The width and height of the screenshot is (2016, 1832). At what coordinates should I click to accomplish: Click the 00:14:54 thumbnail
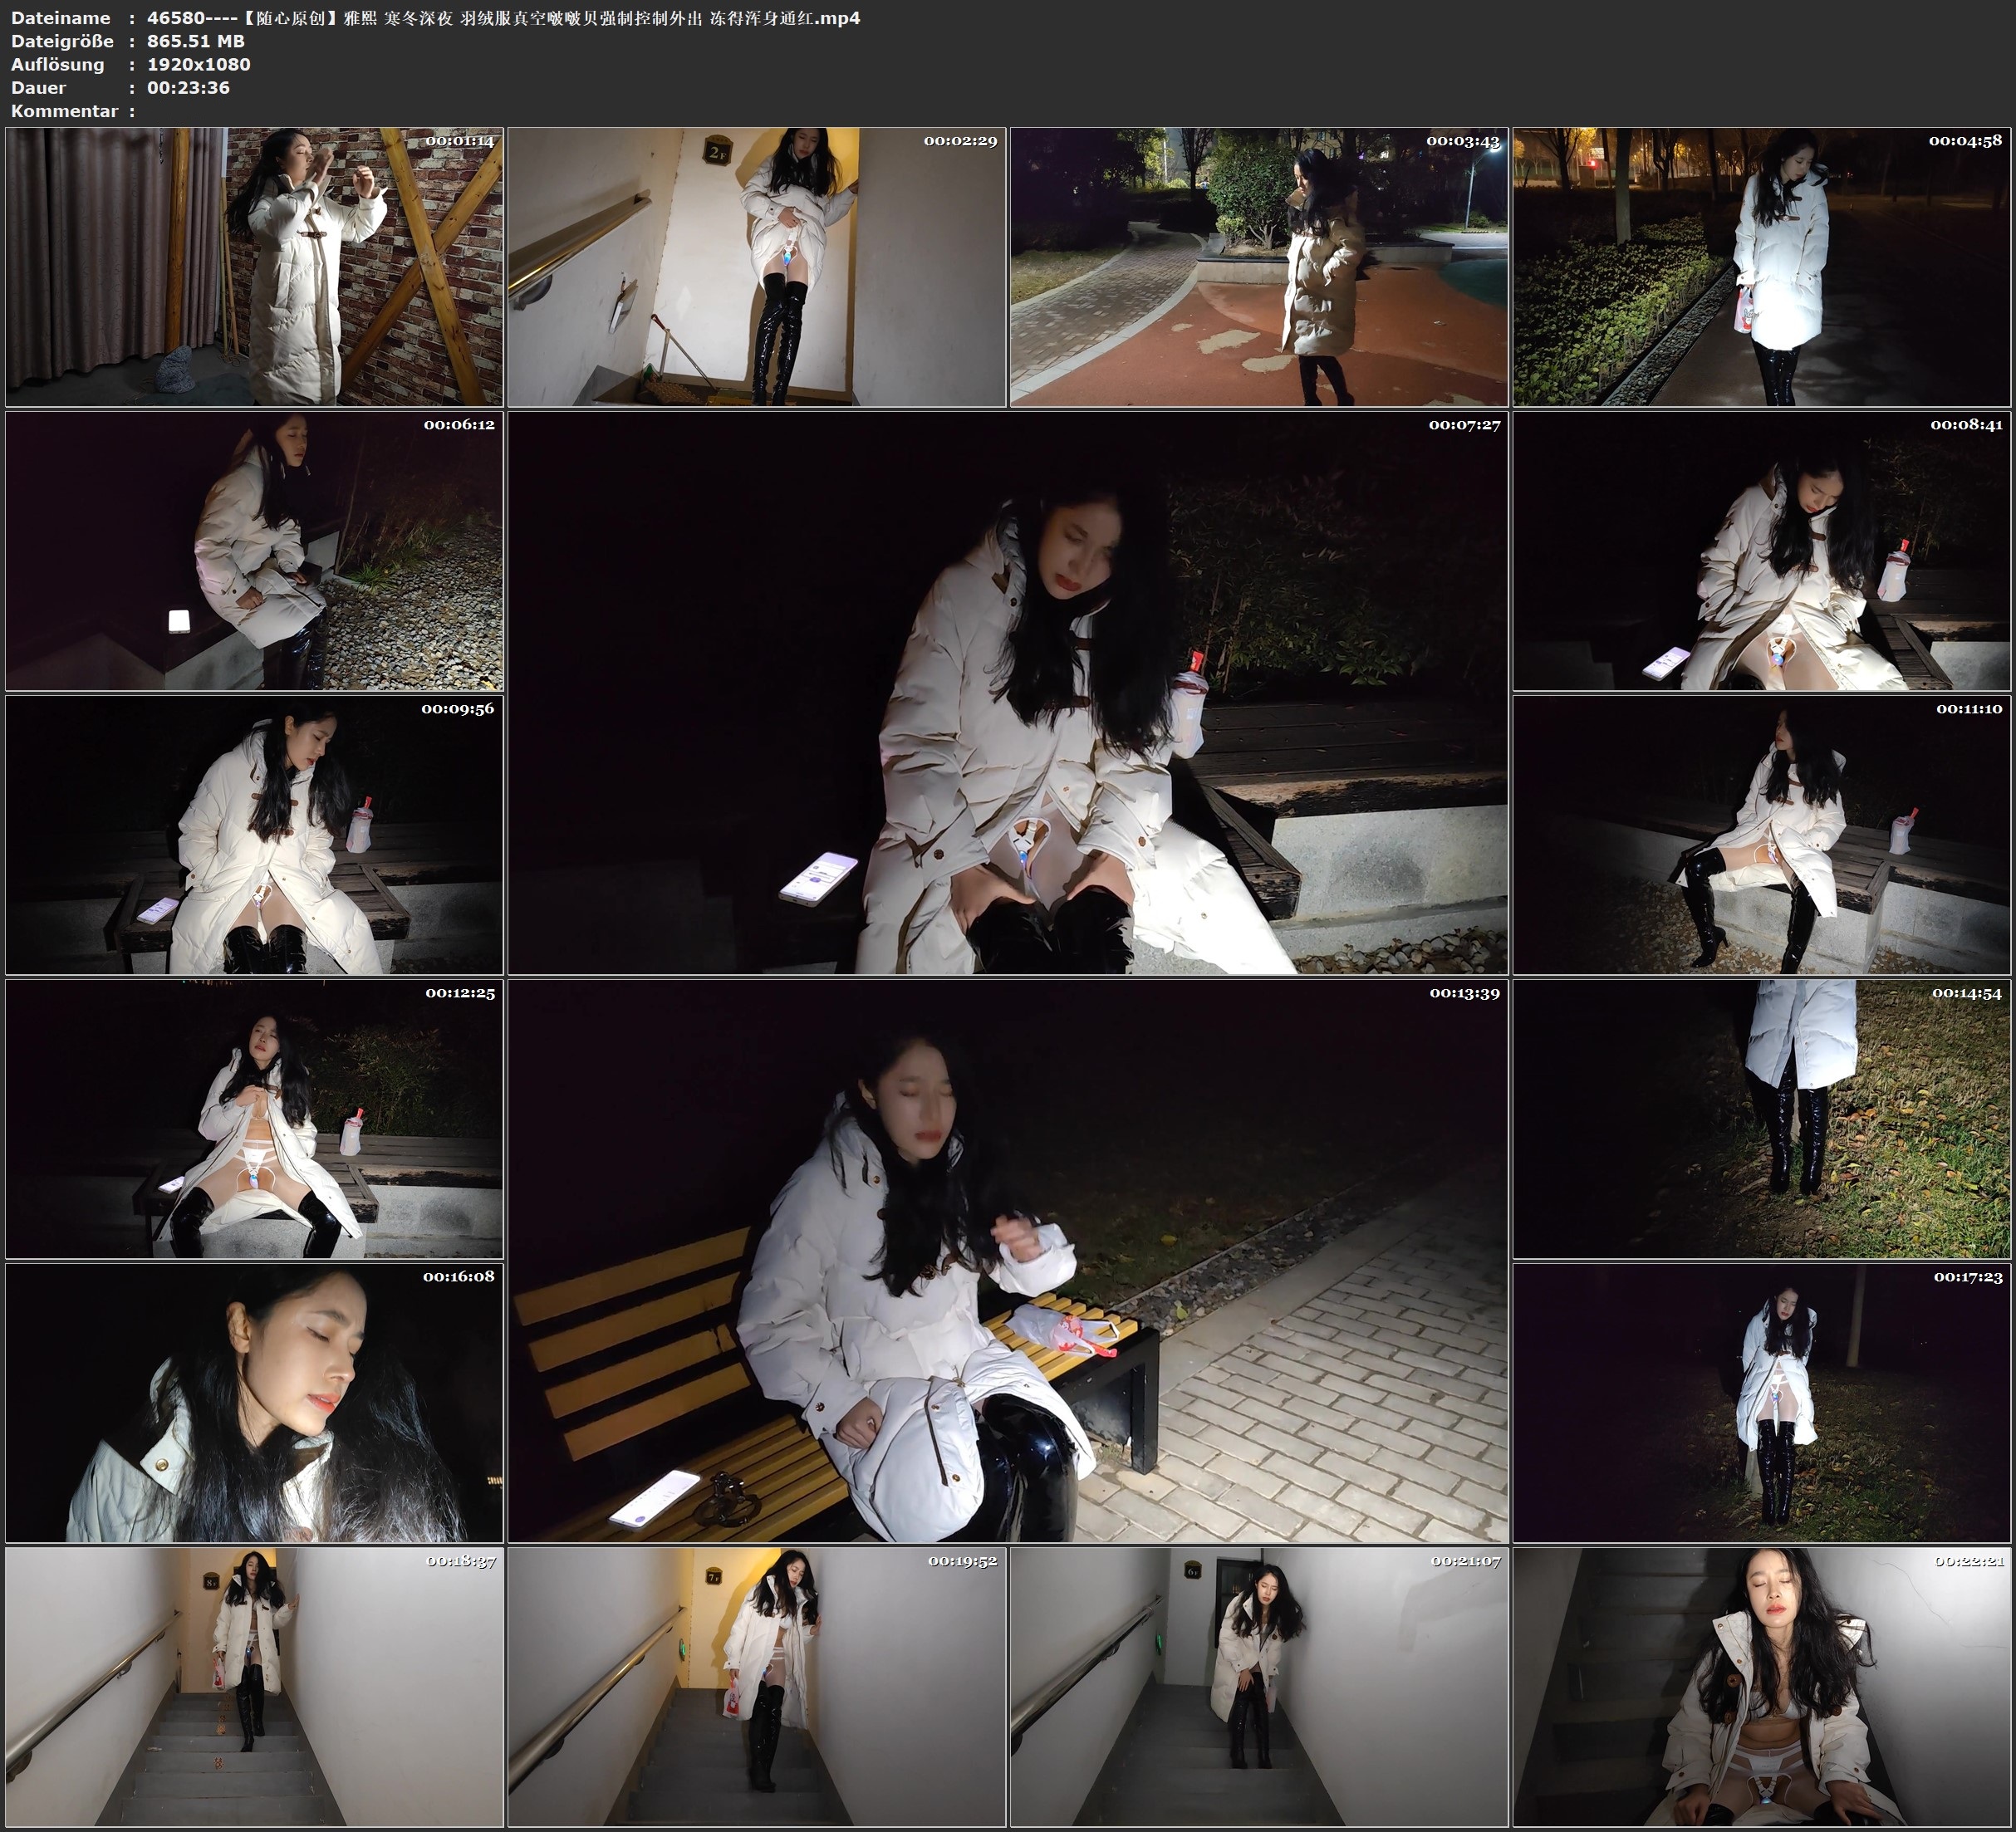(1762, 1119)
